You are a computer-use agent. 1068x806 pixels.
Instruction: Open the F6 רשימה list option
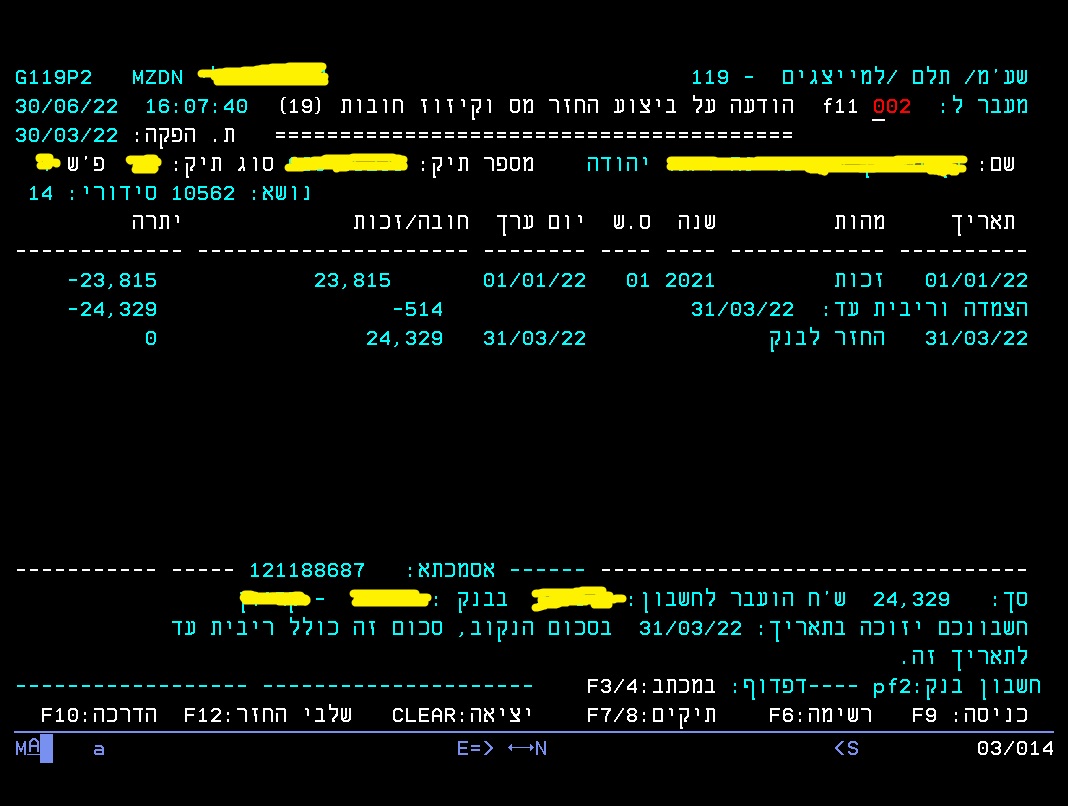click(820, 716)
